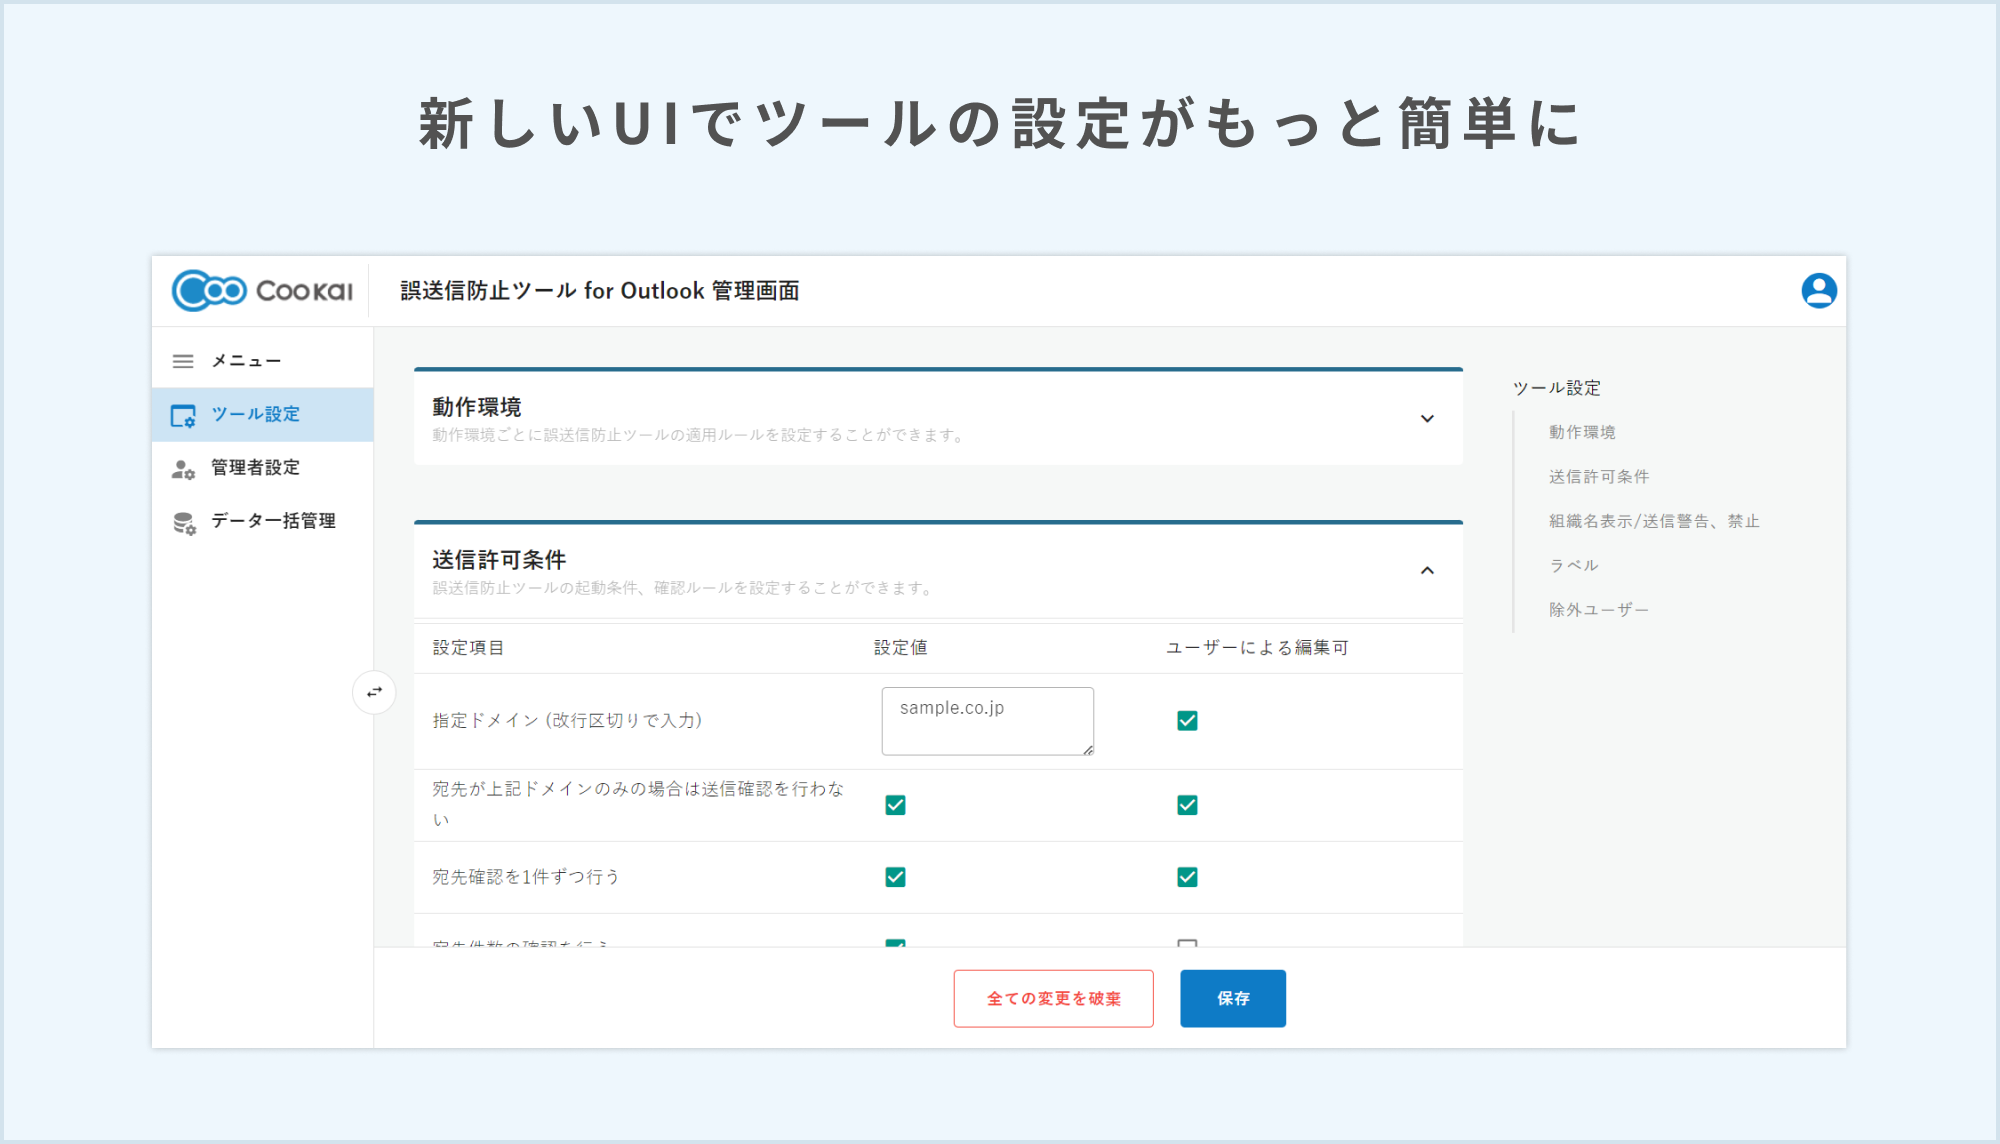
Task: Click 全ての変更を破棄 button
Action: 1053,998
